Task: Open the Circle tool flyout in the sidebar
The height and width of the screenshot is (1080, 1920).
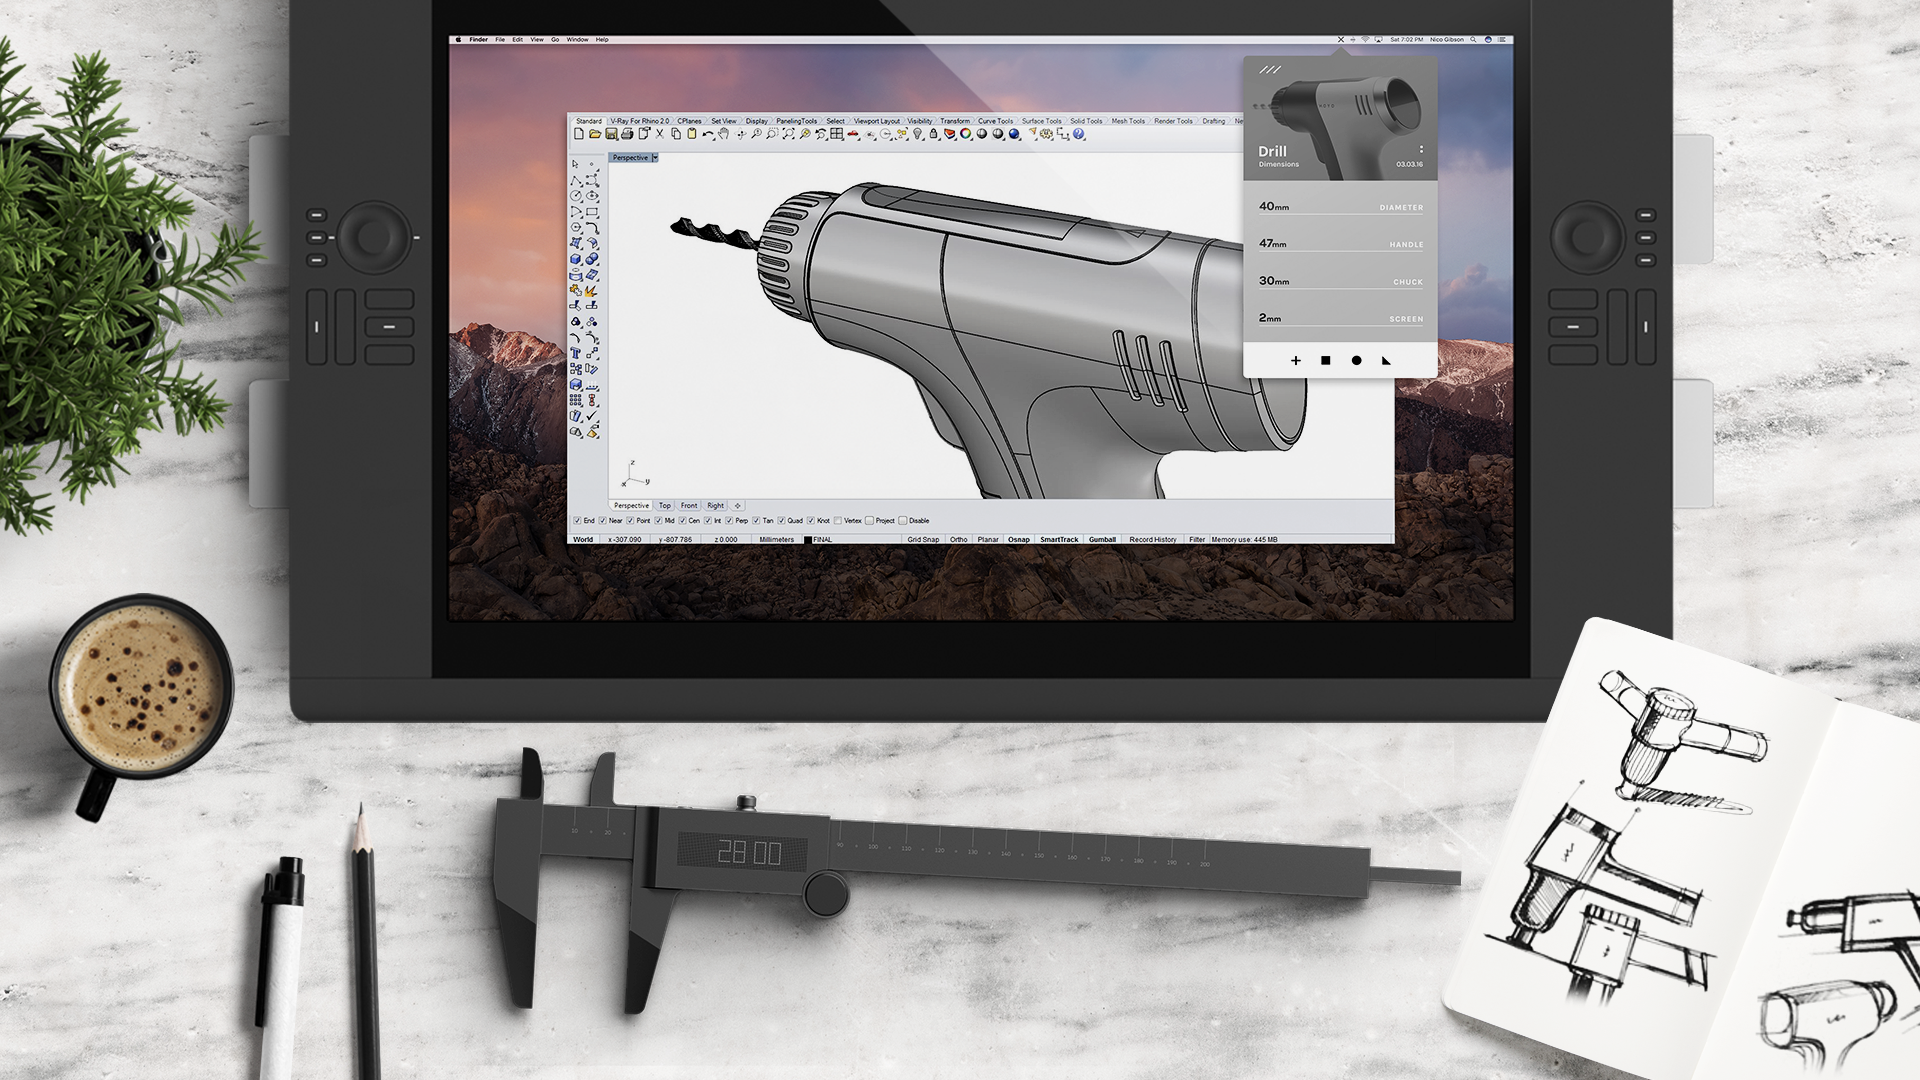Action: 576,196
